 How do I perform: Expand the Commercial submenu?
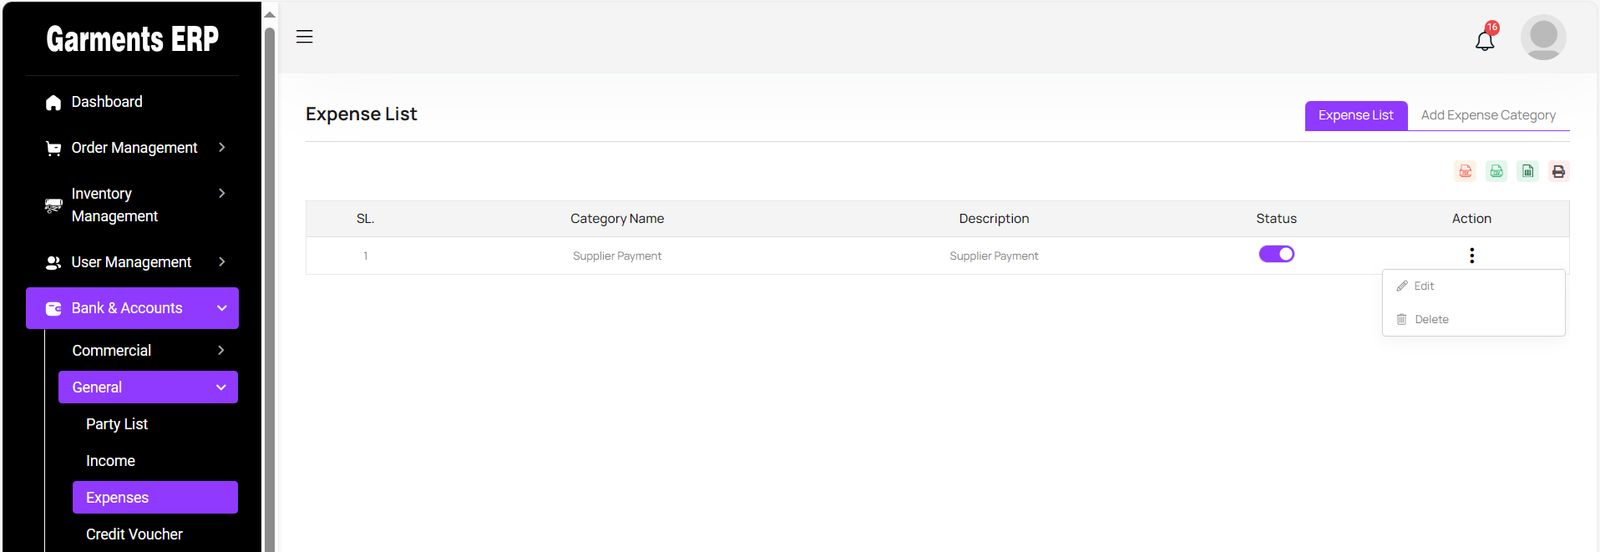point(148,351)
